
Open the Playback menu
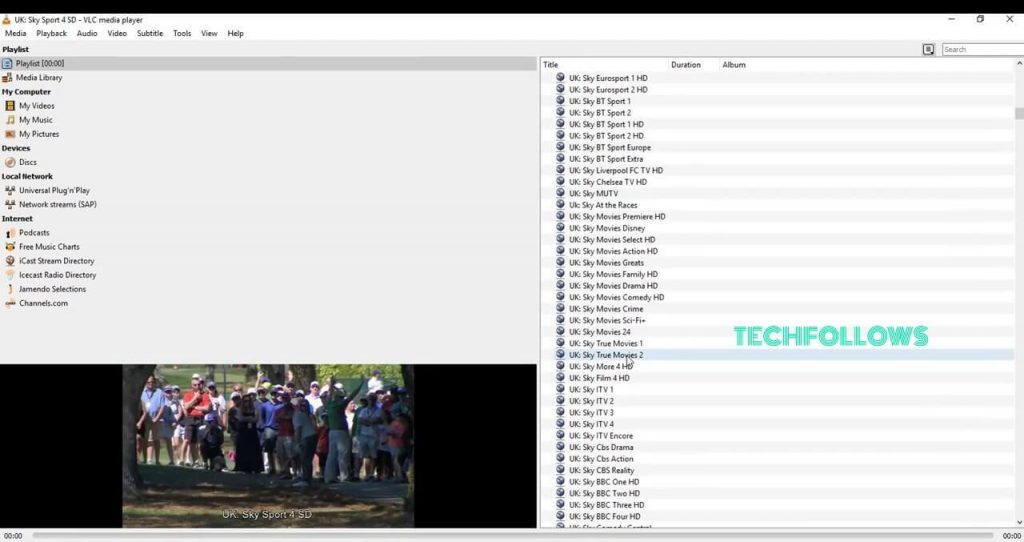[52, 33]
